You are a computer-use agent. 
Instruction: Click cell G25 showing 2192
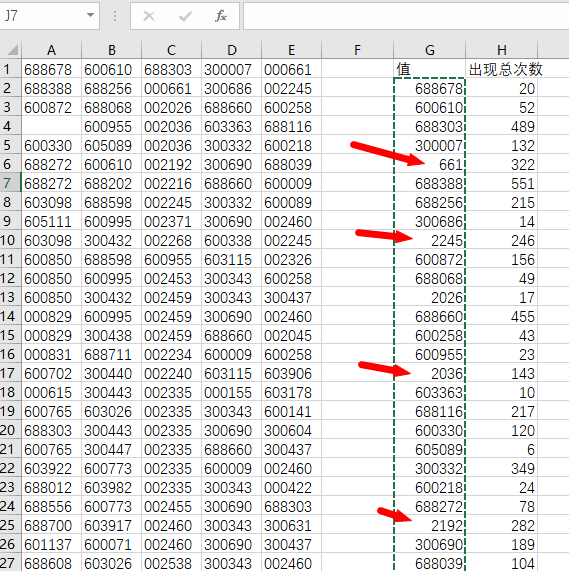click(430, 525)
